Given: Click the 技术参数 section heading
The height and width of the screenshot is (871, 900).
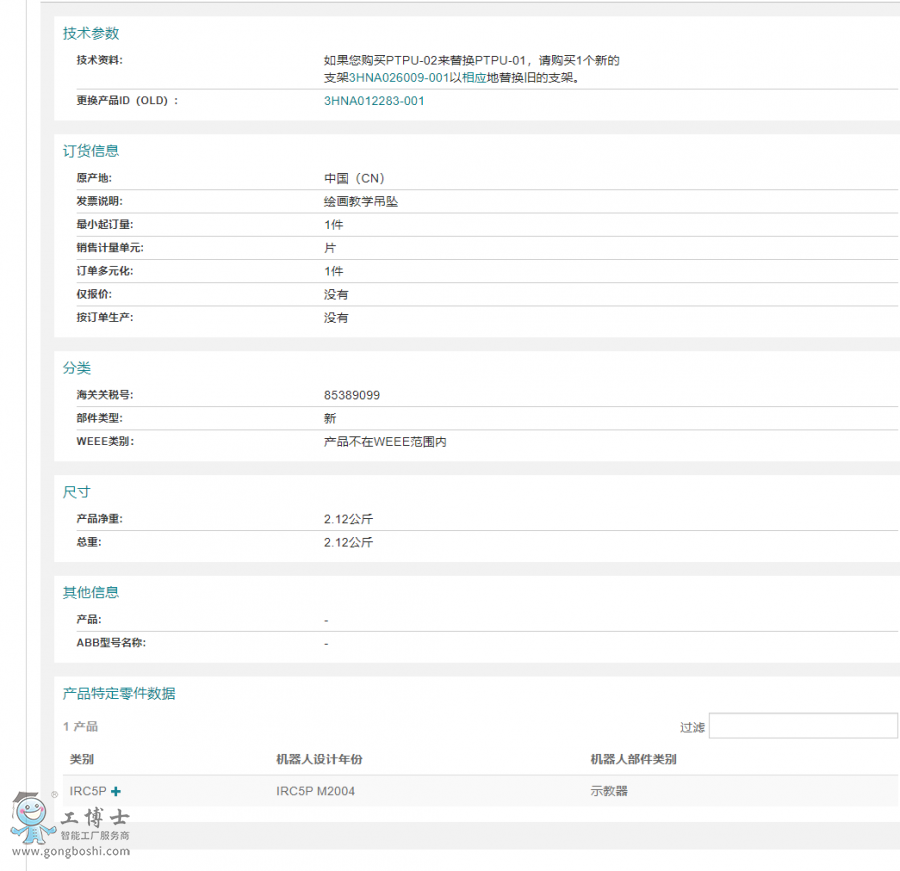Looking at the screenshot, I should click(90, 32).
